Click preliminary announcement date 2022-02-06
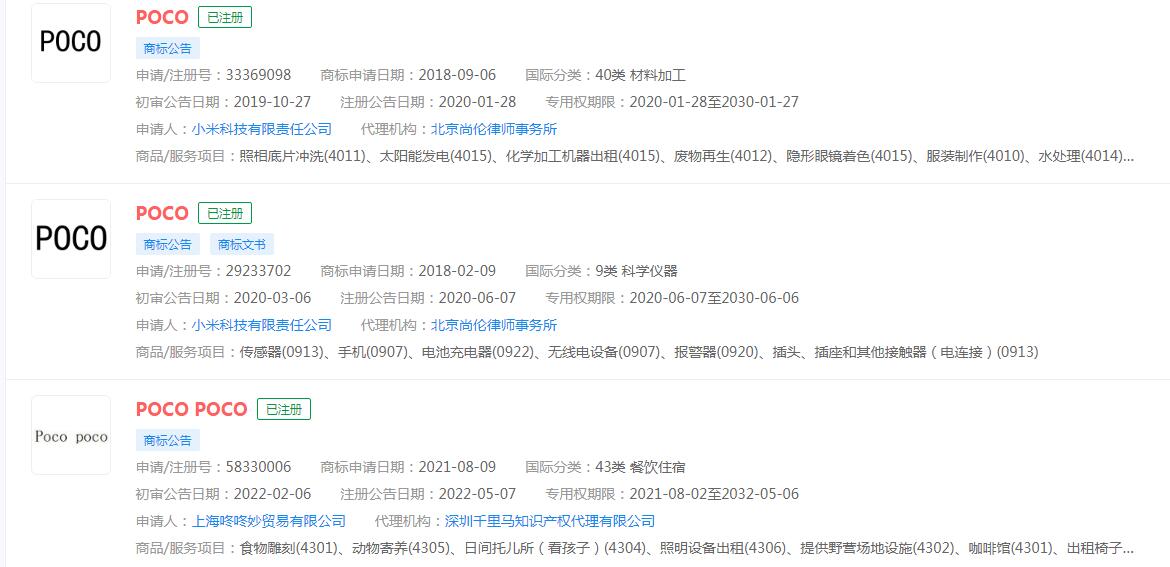Screen dimensions: 1170x567 point(272,494)
